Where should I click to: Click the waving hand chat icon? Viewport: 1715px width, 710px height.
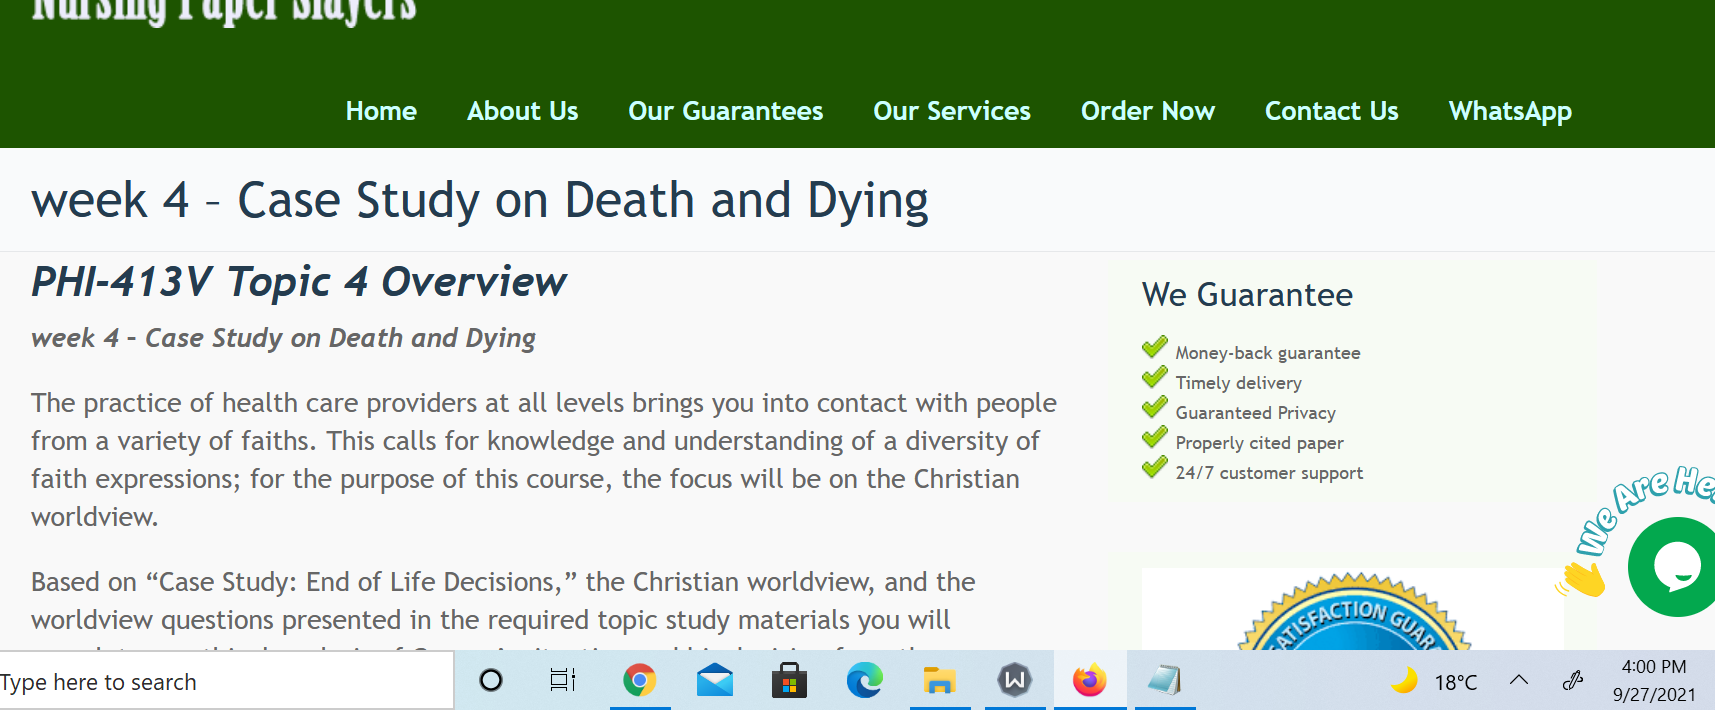tap(1582, 580)
